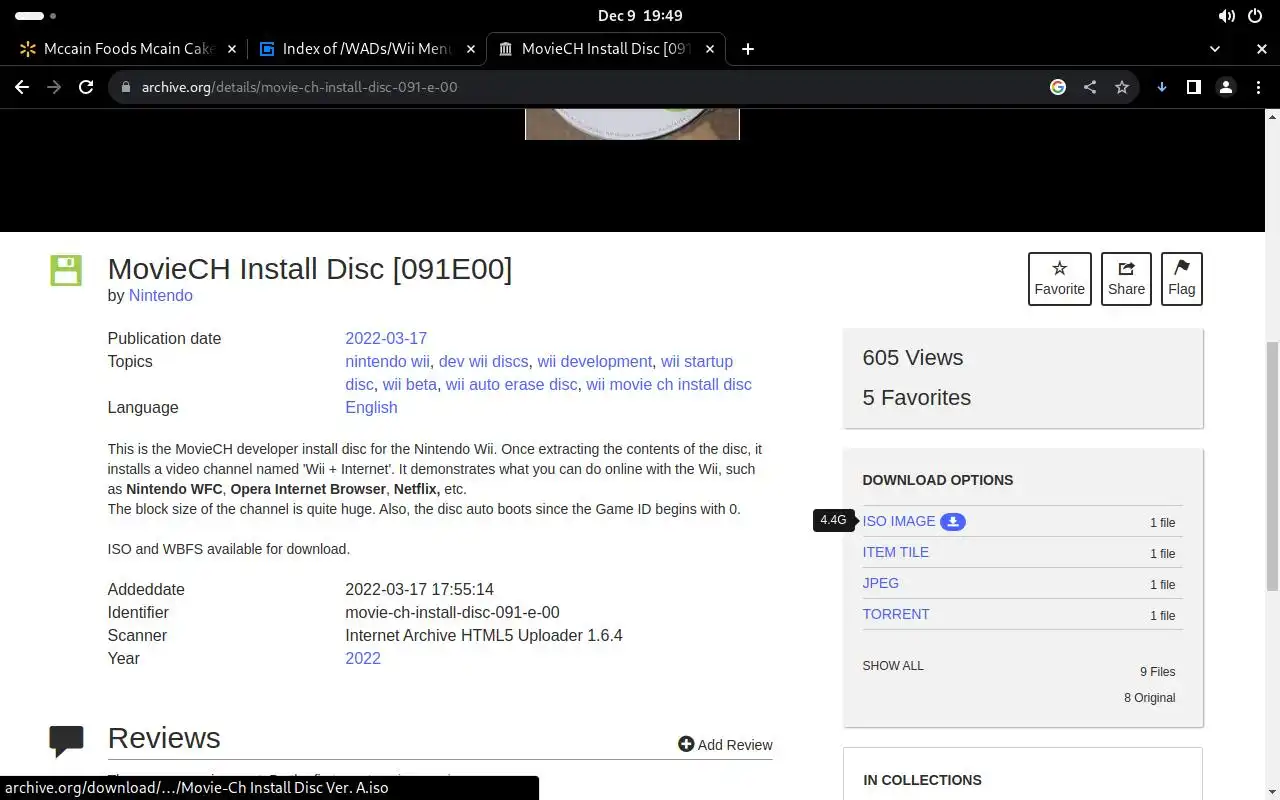Open the 2022 year link
Viewport: 1280px width, 800px height.
(363, 659)
